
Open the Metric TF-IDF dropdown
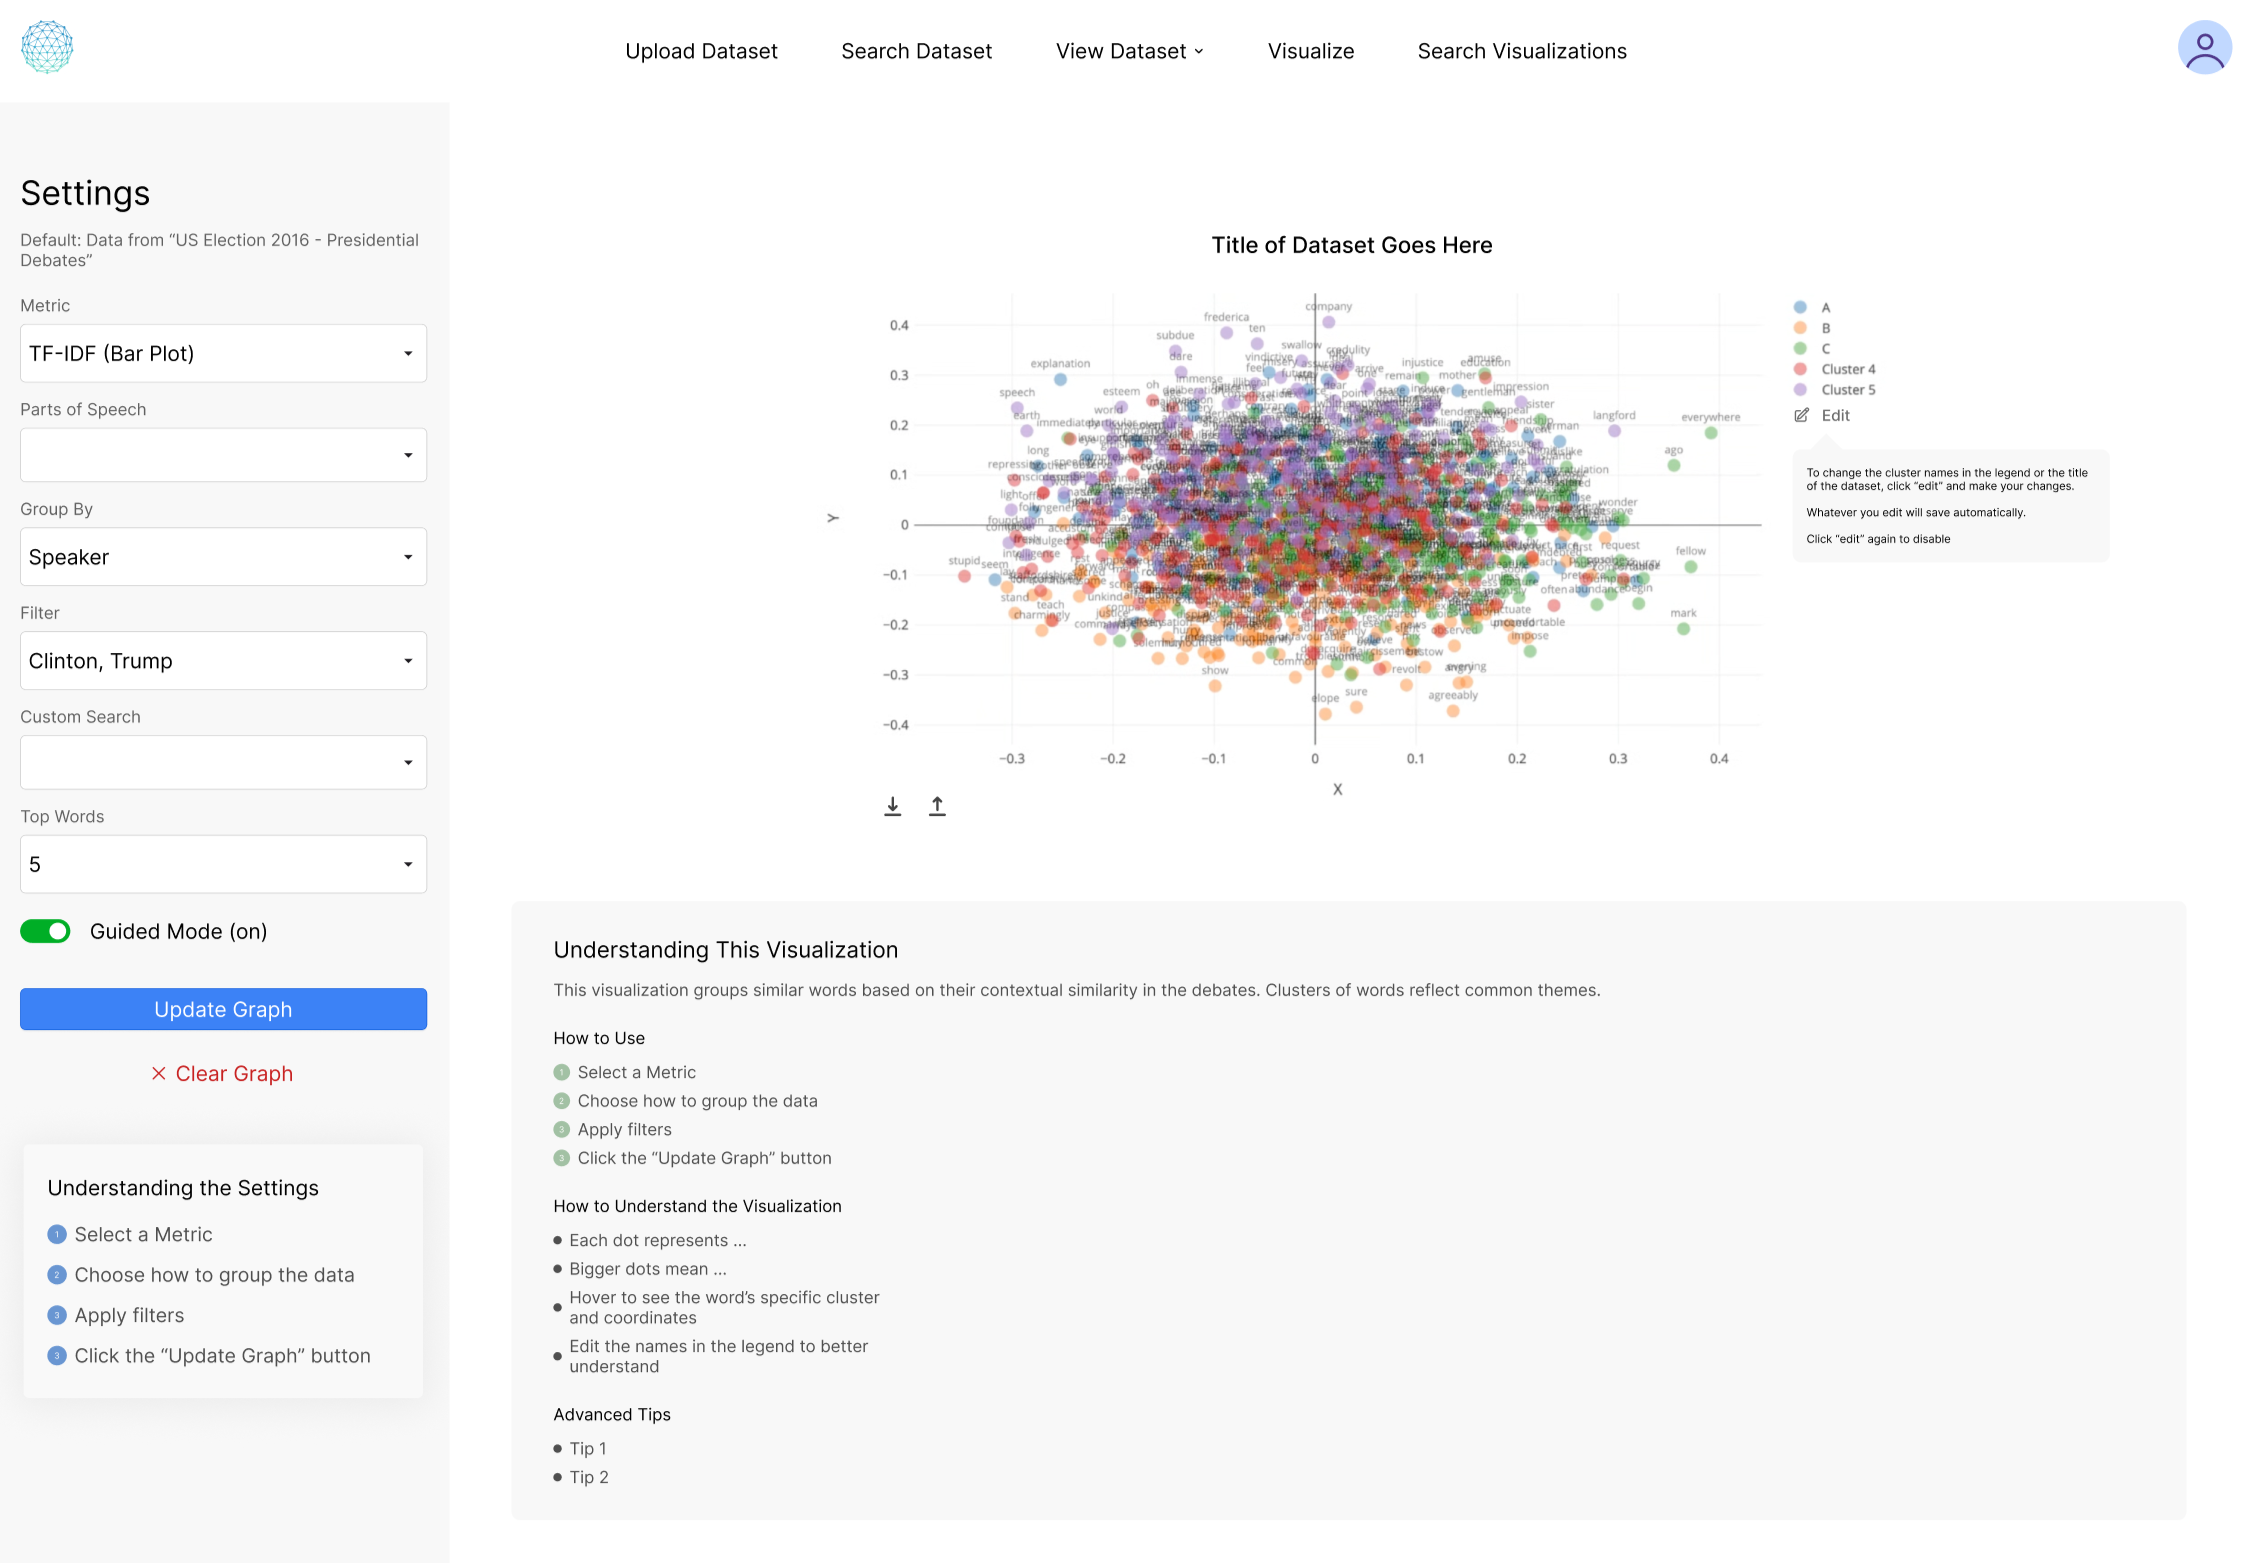(x=223, y=353)
